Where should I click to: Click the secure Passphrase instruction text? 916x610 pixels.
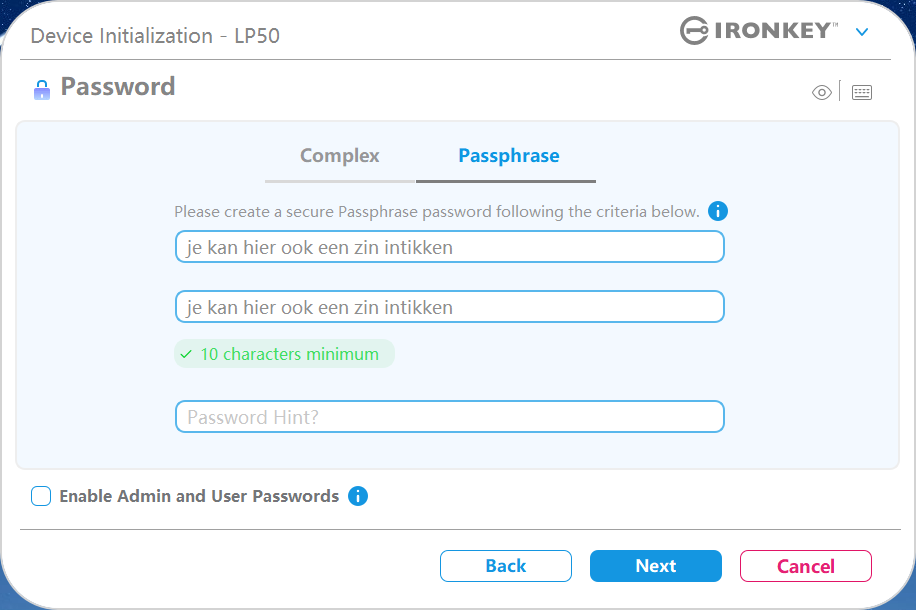point(436,212)
